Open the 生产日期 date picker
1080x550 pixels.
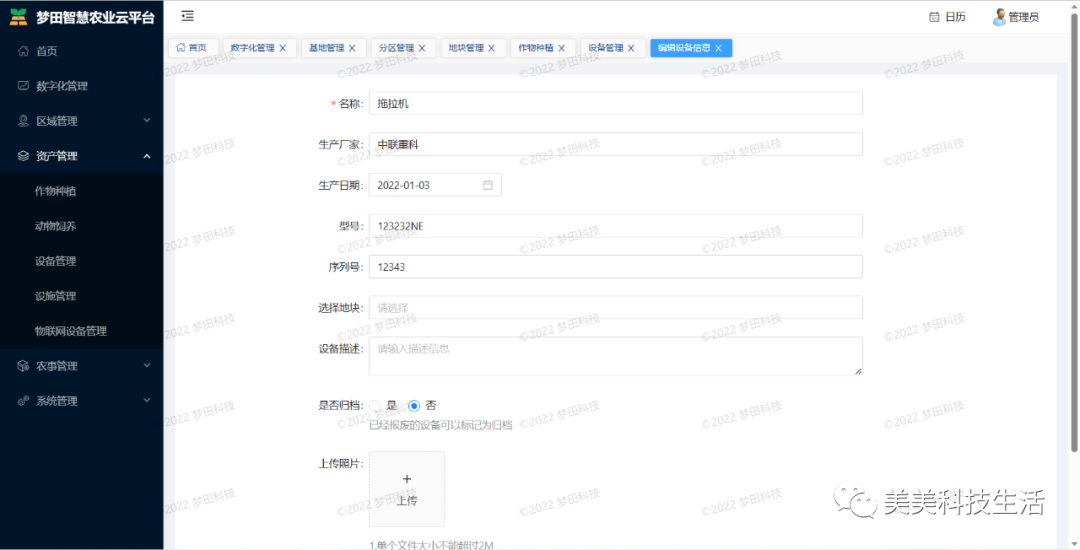[x=435, y=185]
